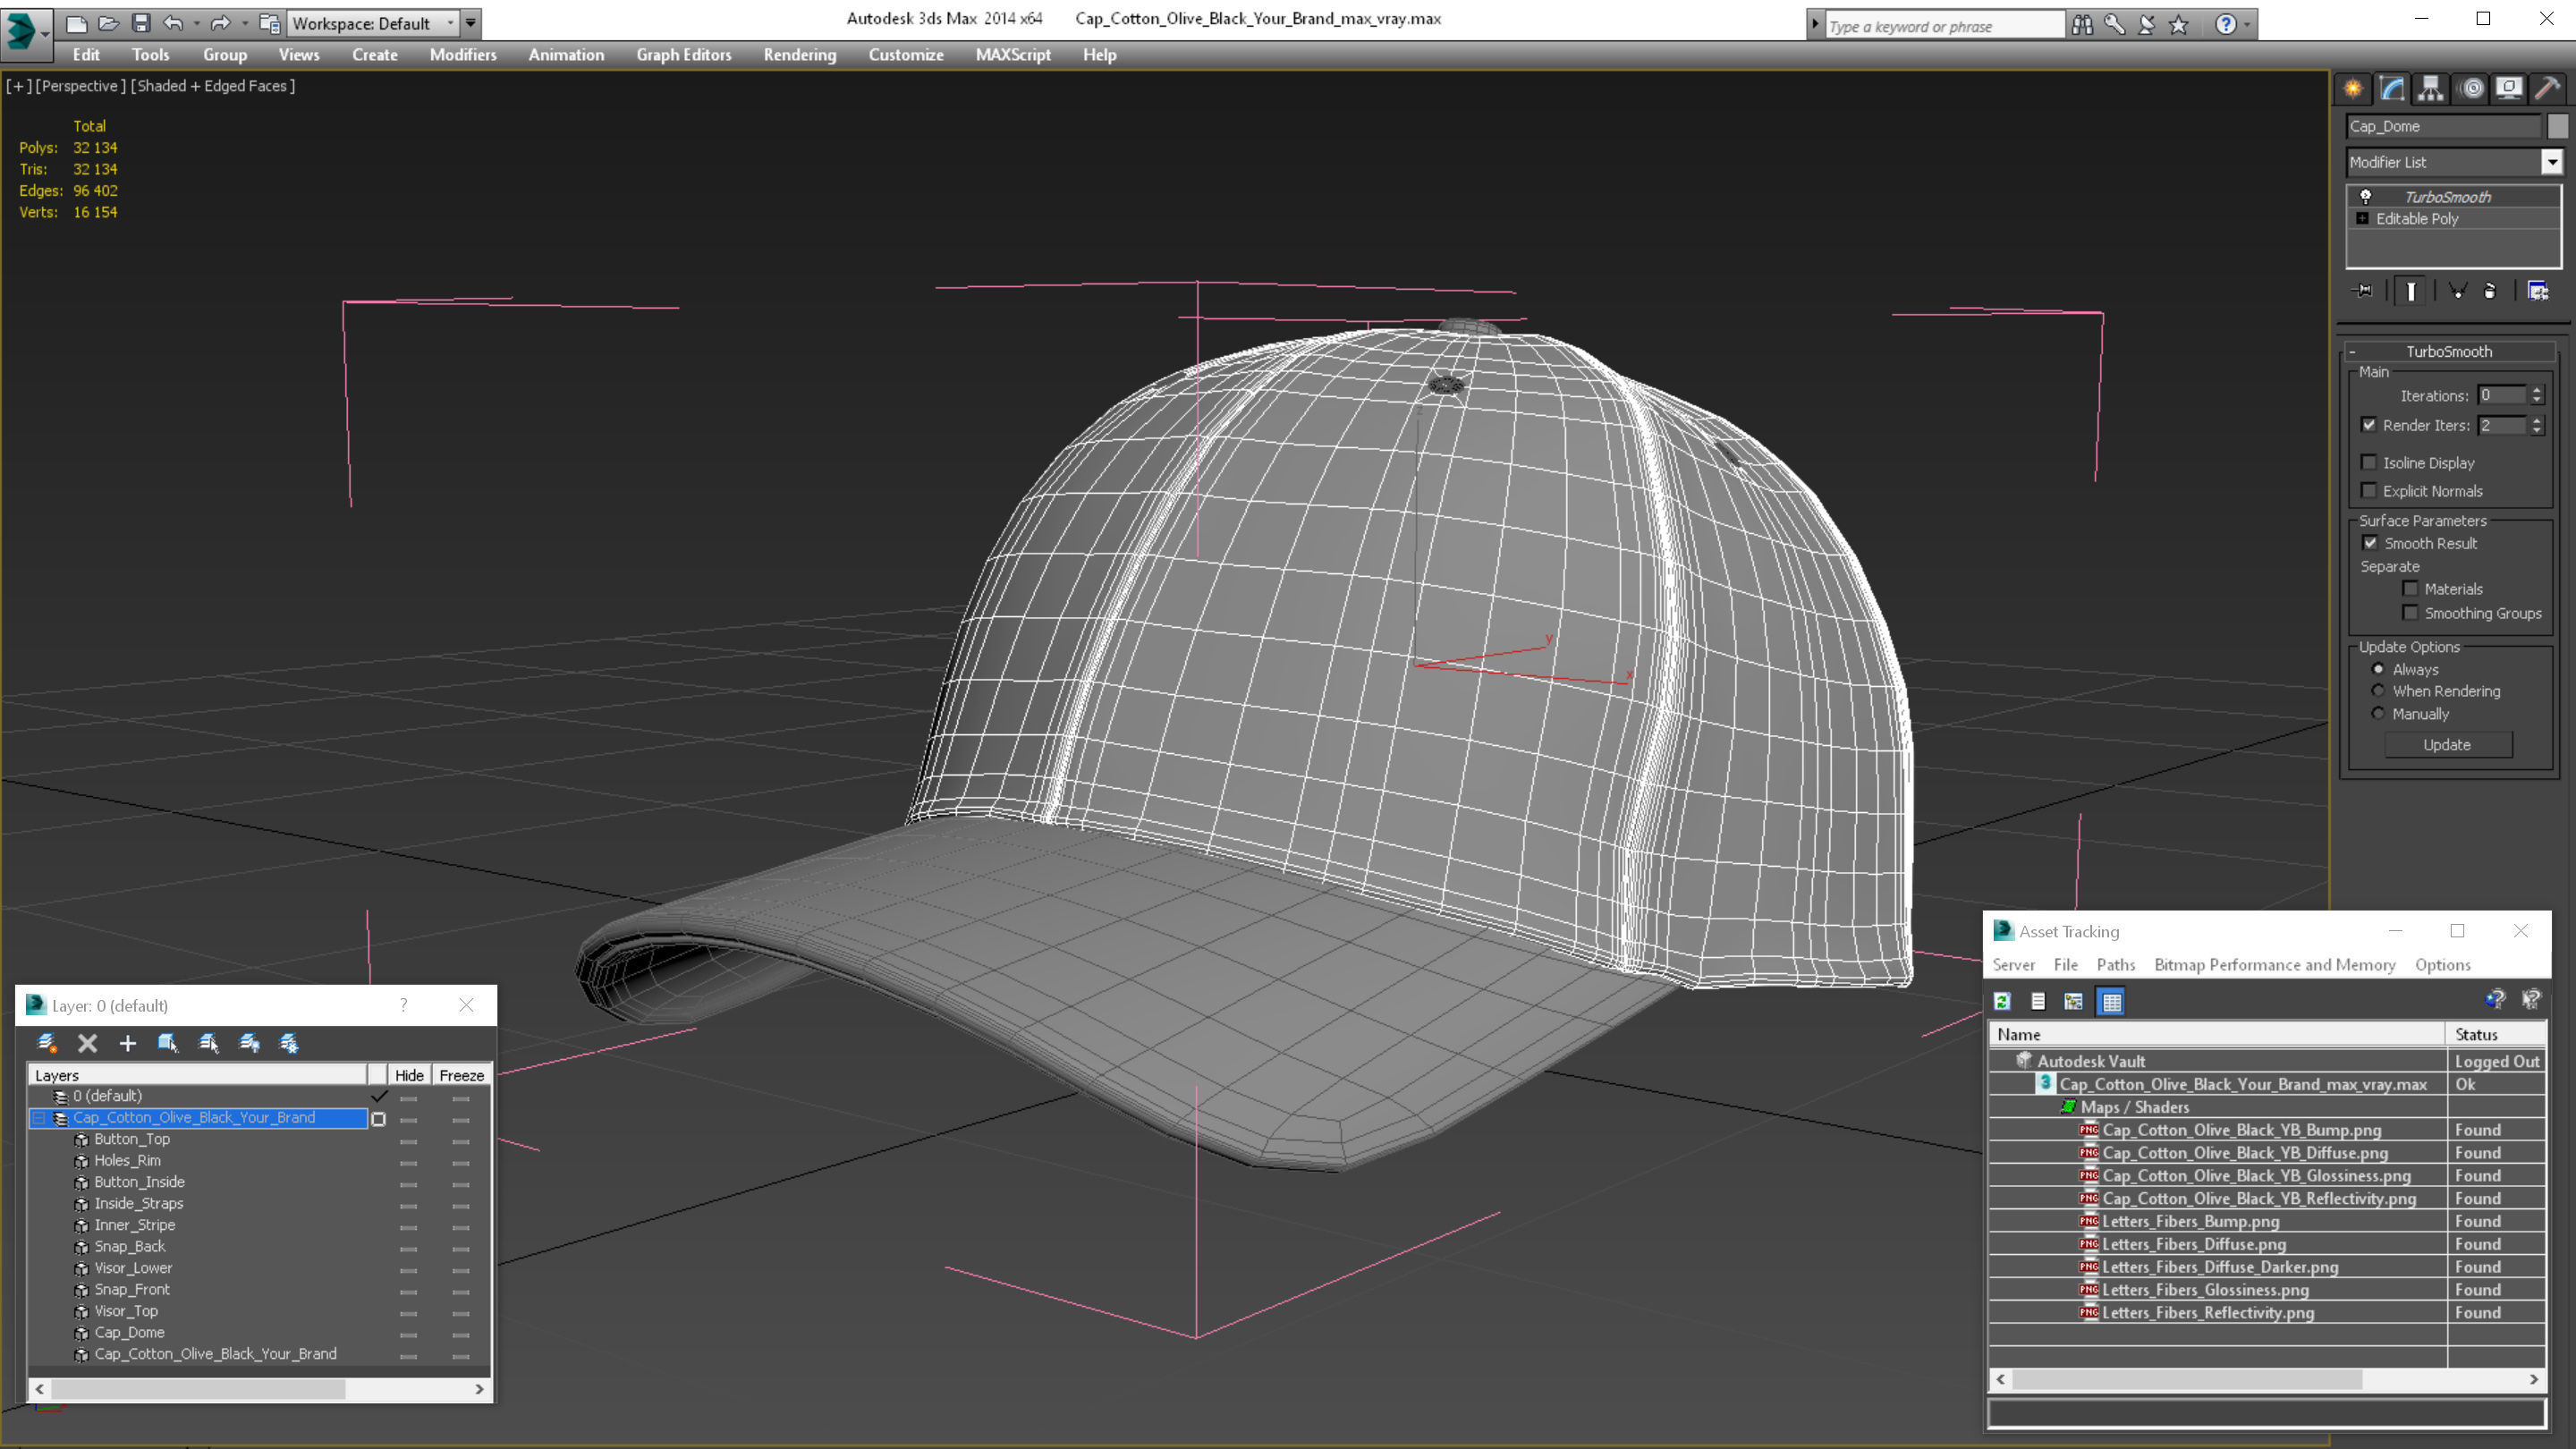Click the Save File floppy icon
This screenshot has height=1449, width=2576.
[141, 23]
